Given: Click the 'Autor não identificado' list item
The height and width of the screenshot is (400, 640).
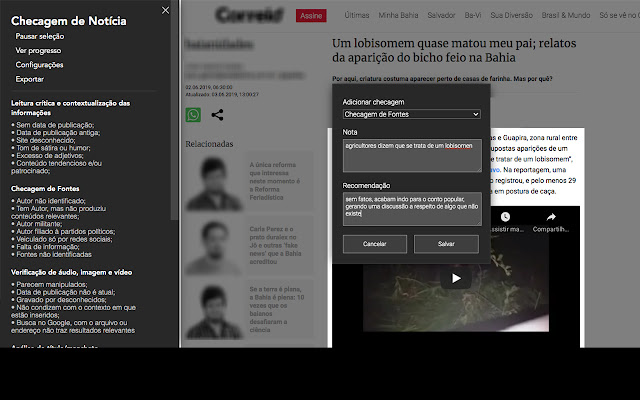Looking at the screenshot, I should [x=48, y=201].
